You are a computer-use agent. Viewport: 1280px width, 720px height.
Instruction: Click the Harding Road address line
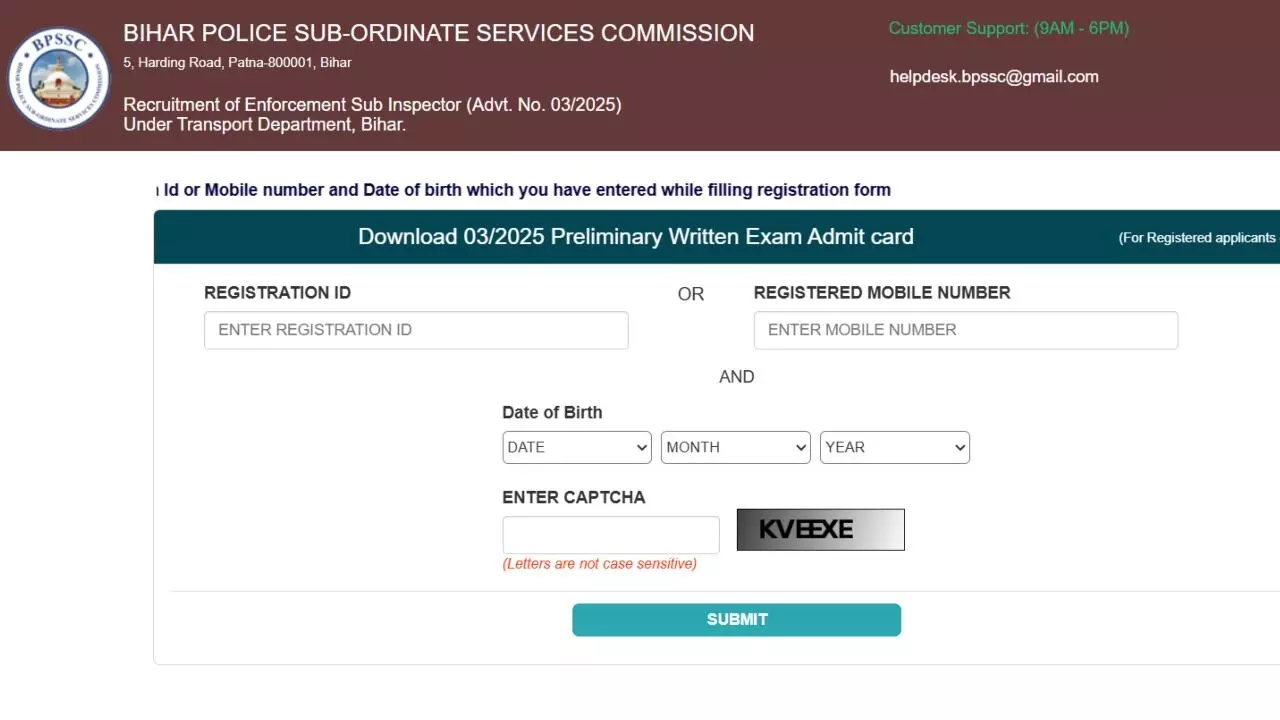coord(237,63)
